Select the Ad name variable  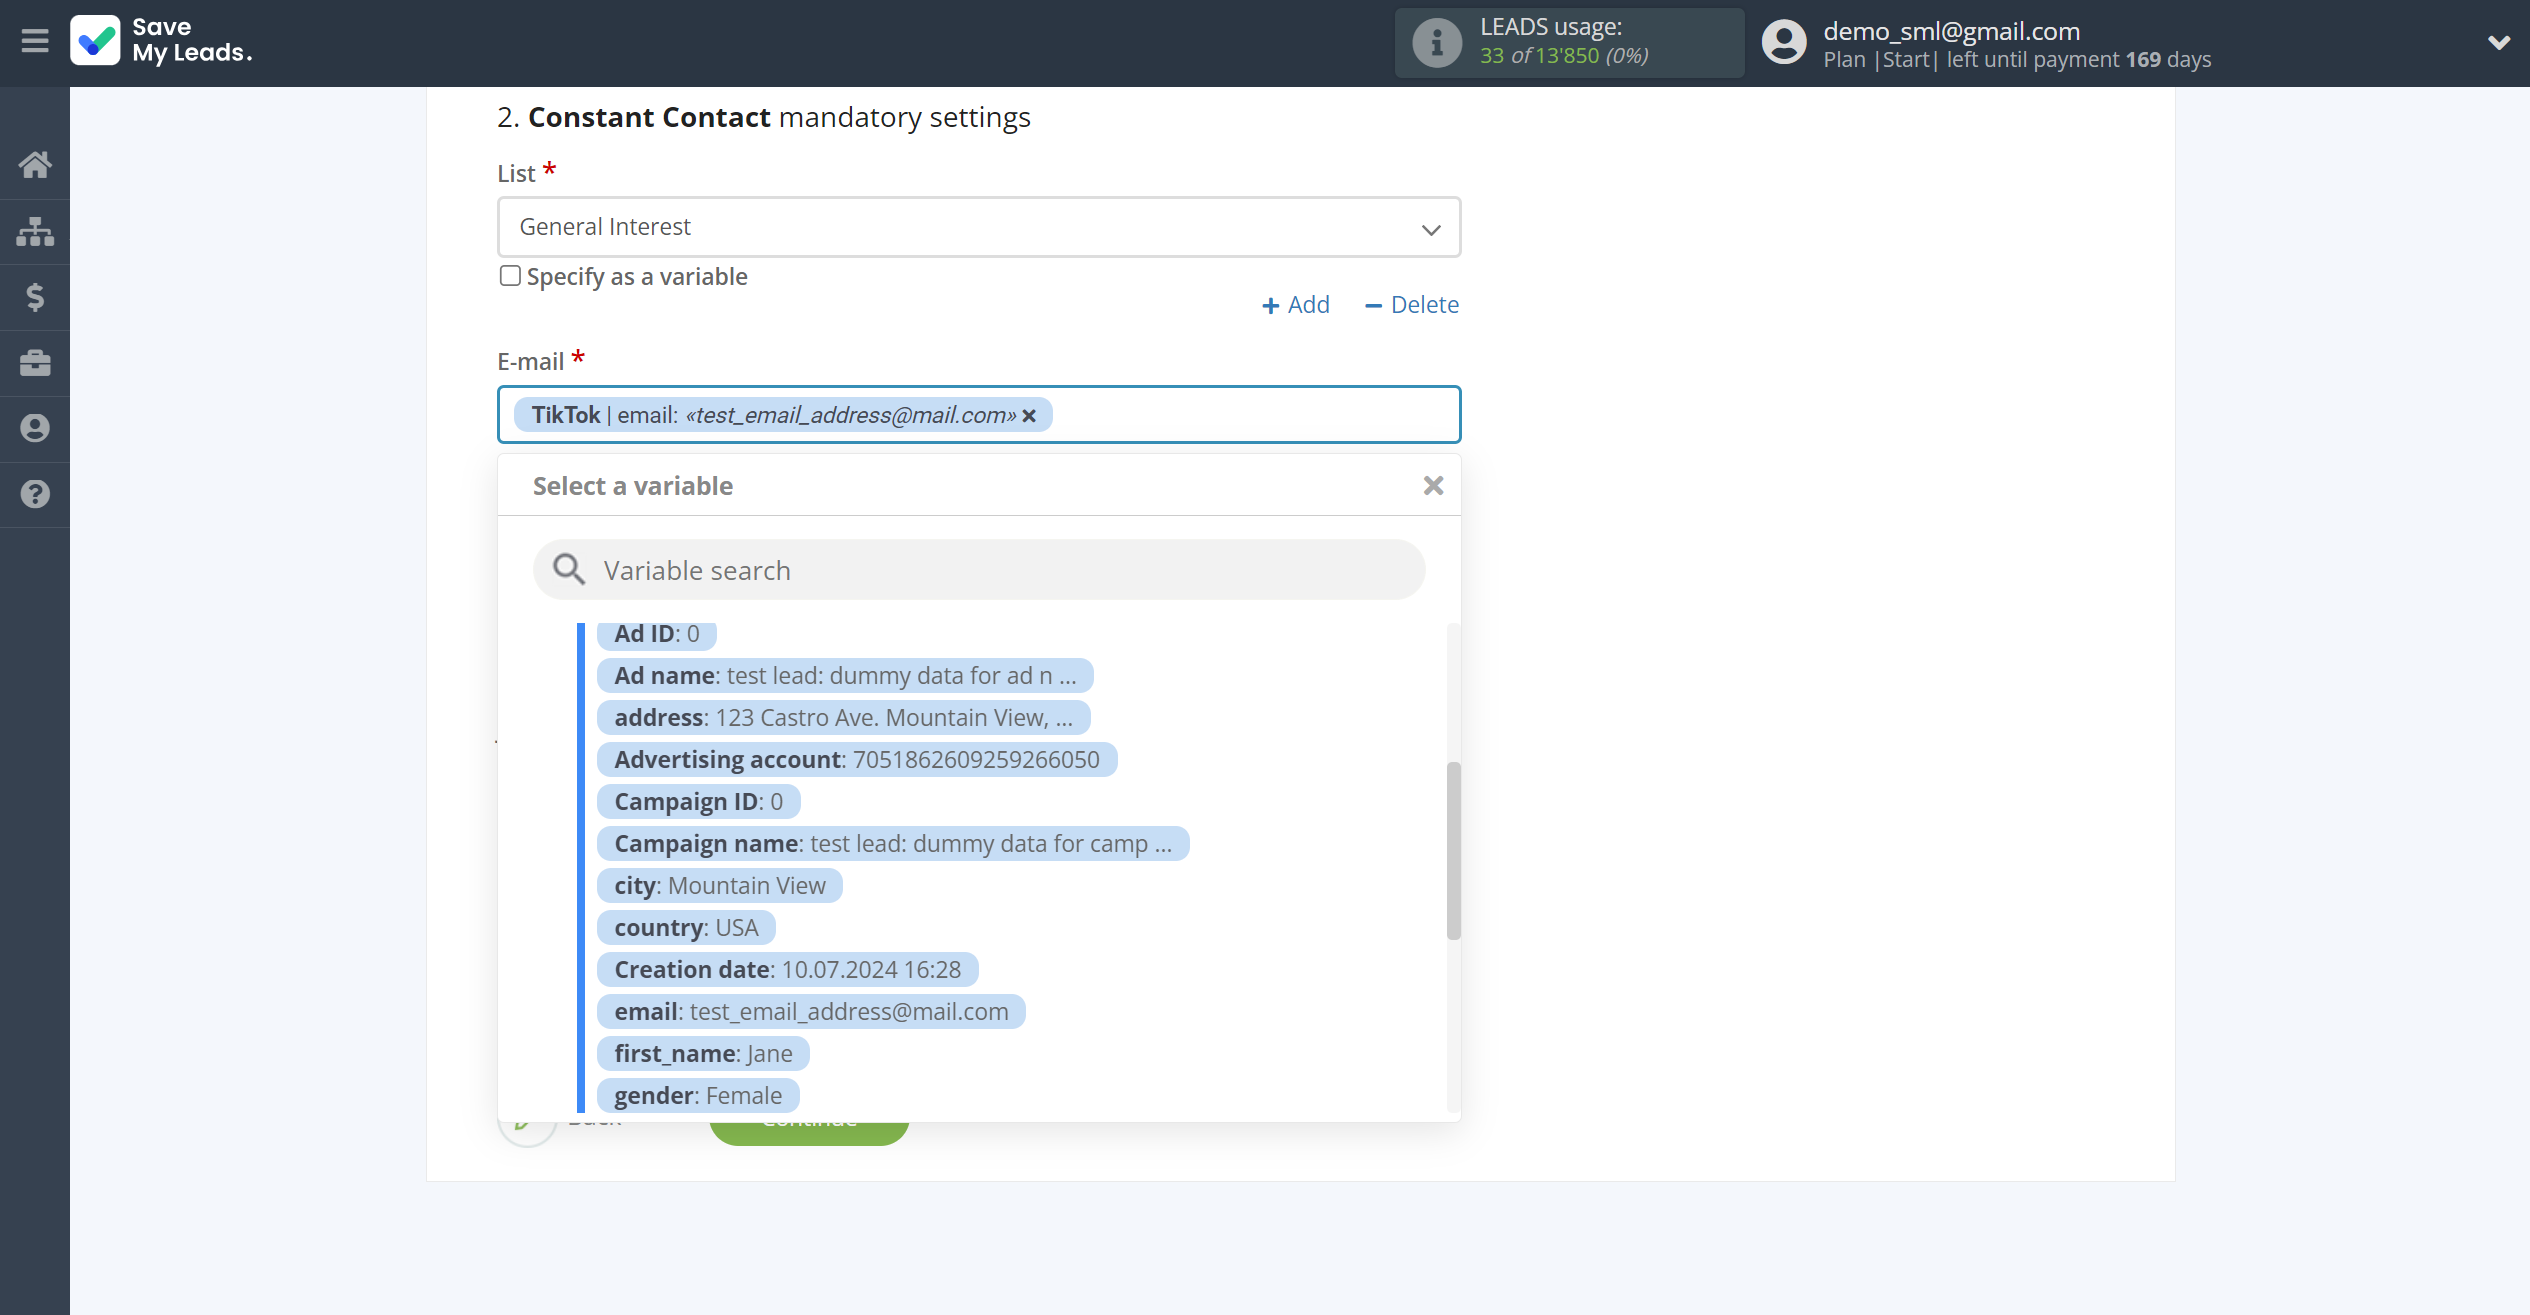point(845,676)
